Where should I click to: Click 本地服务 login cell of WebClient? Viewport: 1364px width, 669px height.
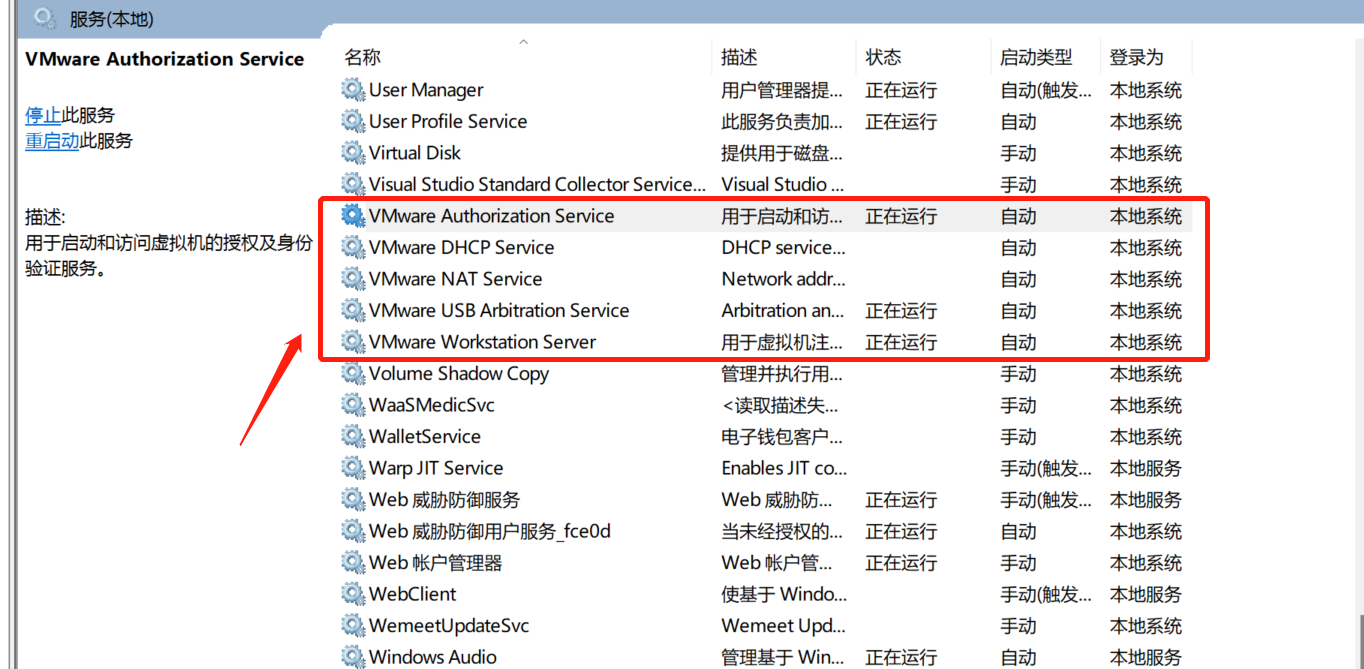[x=1146, y=594]
